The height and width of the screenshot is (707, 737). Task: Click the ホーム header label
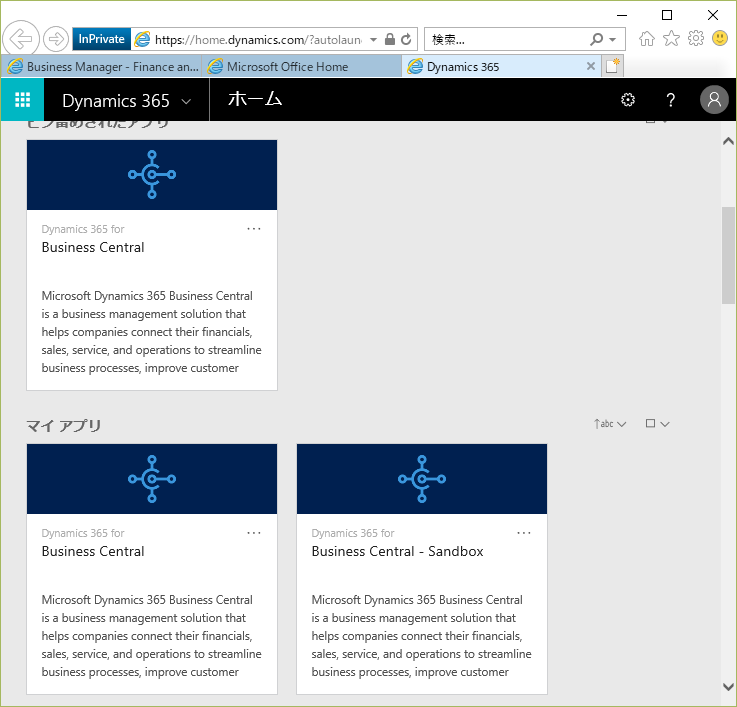(x=255, y=99)
